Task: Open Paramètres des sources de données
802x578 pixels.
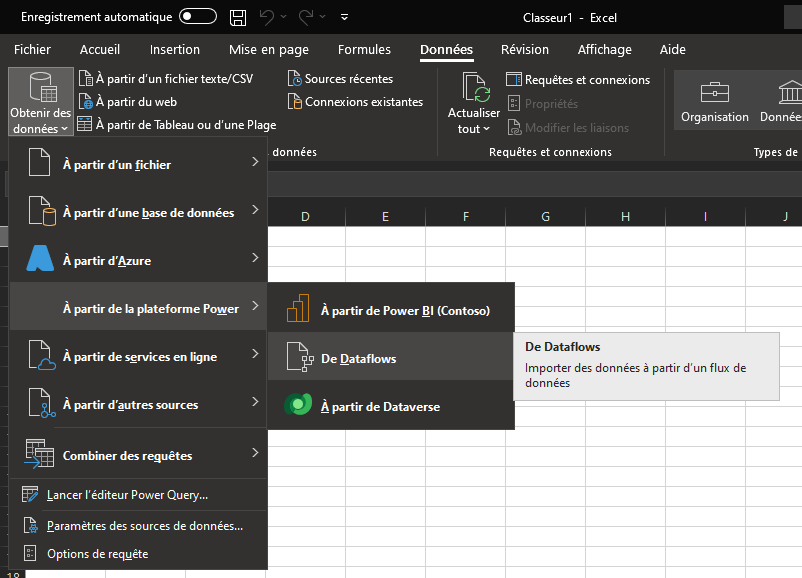Action: [x=138, y=525]
